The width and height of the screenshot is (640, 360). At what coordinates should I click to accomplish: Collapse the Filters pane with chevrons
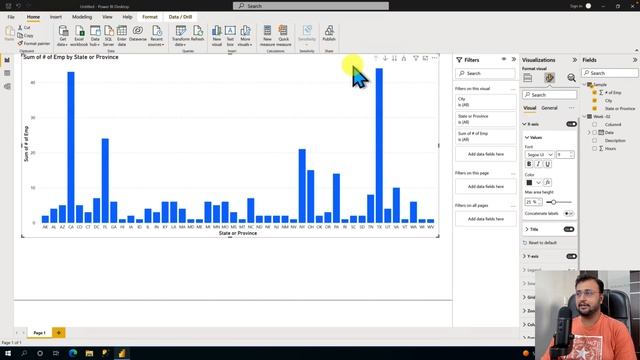point(513,60)
